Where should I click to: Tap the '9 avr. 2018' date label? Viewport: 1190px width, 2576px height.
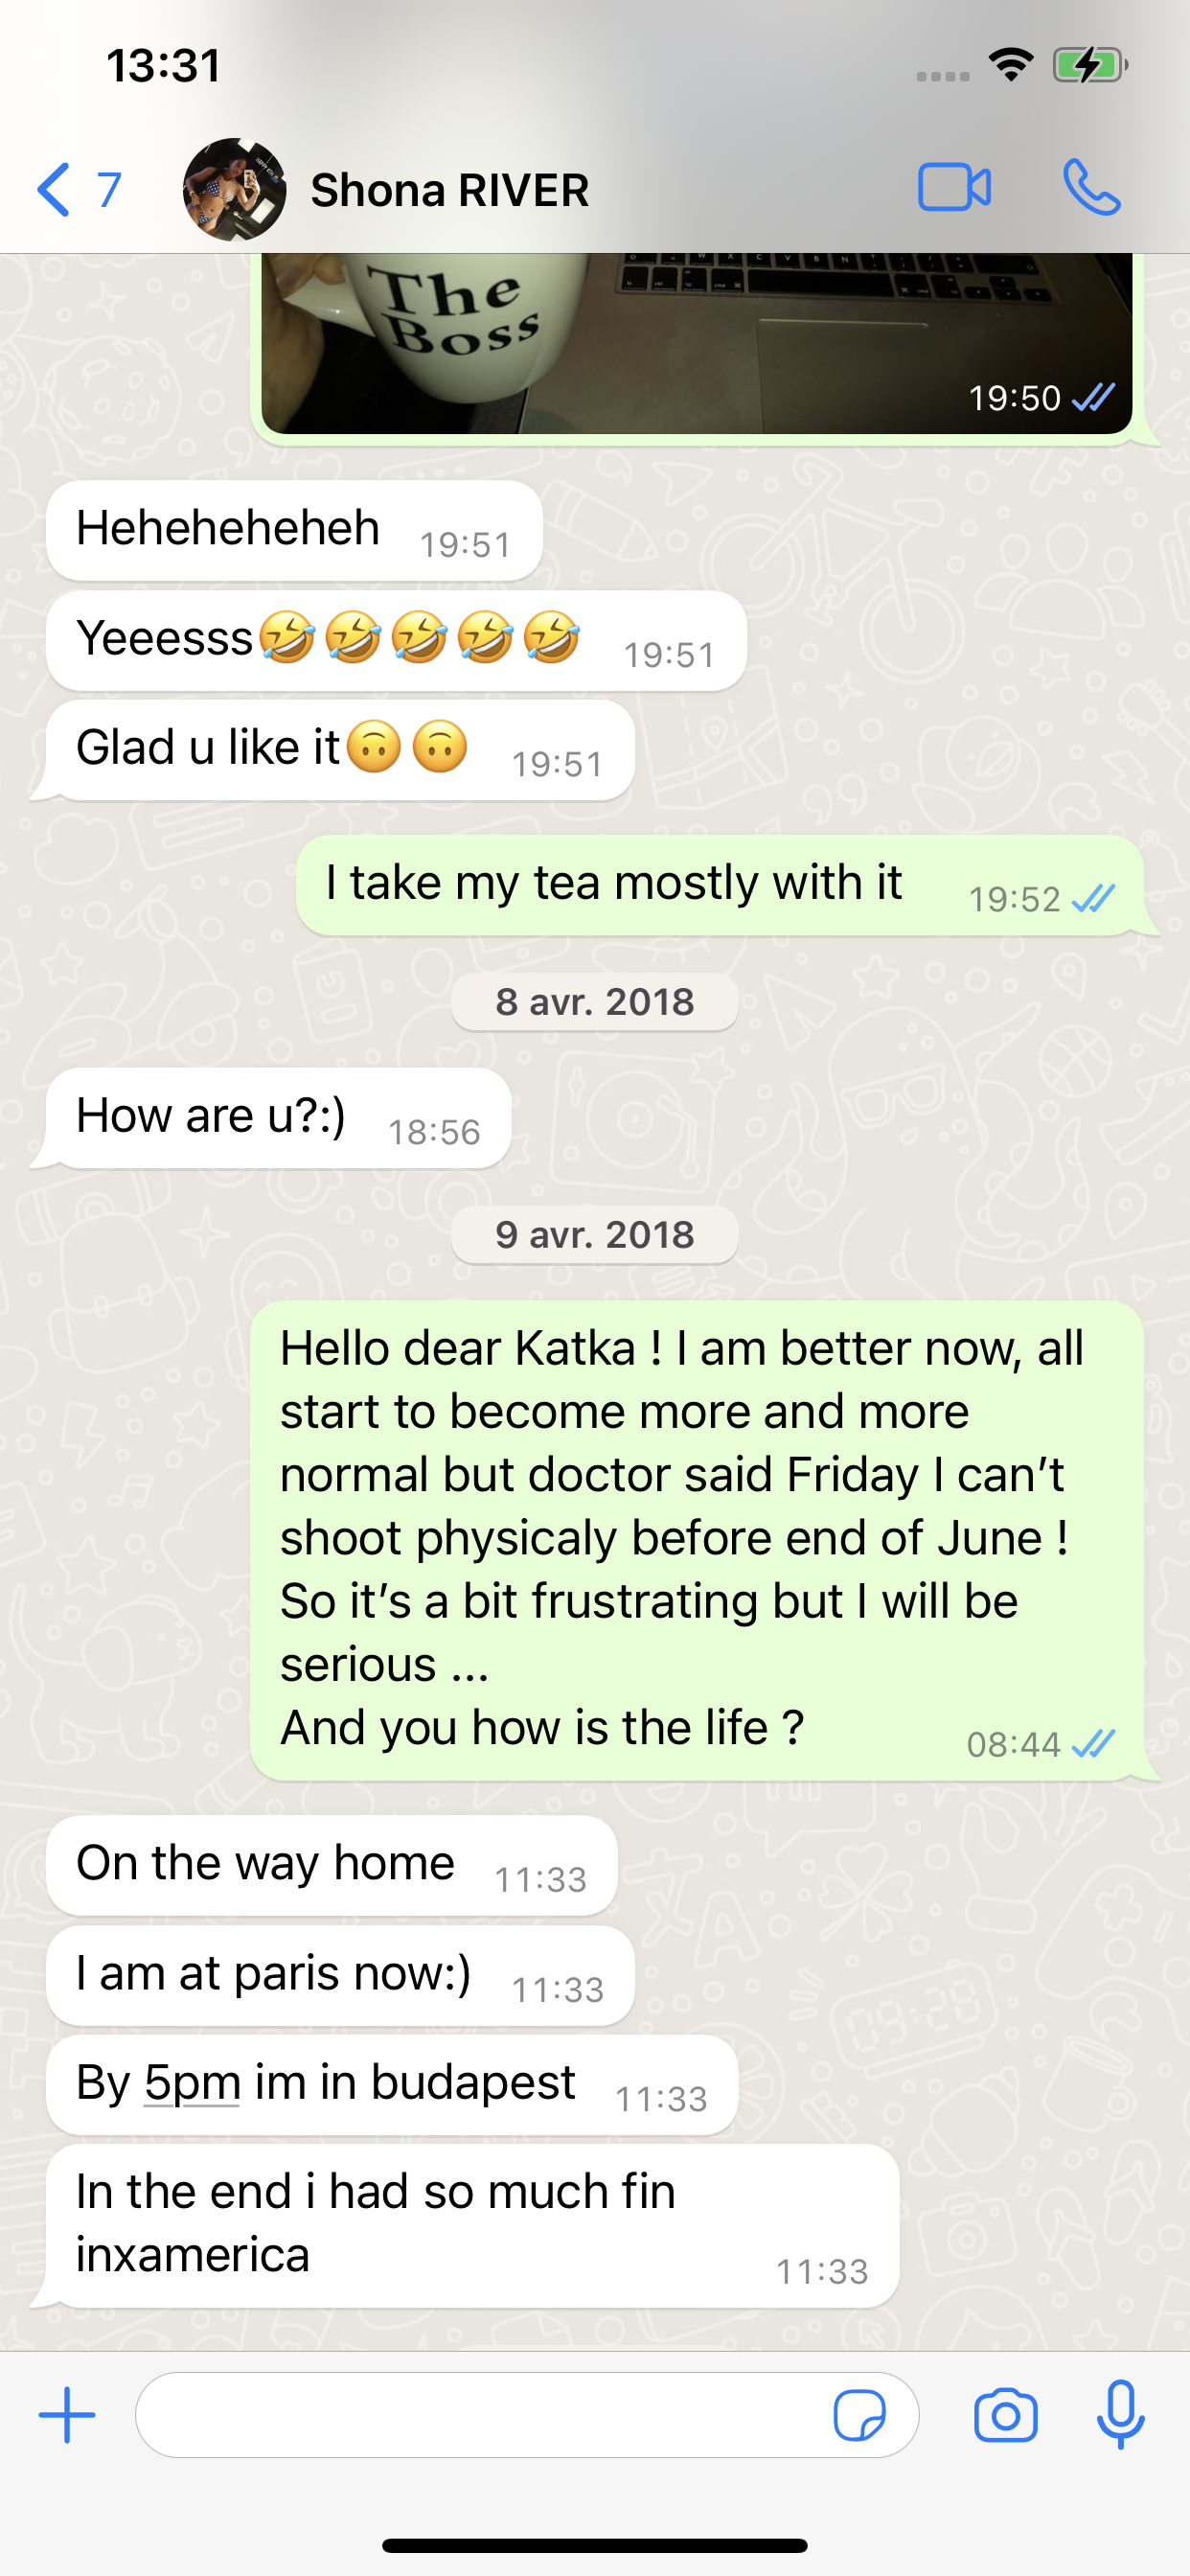(595, 1234)
